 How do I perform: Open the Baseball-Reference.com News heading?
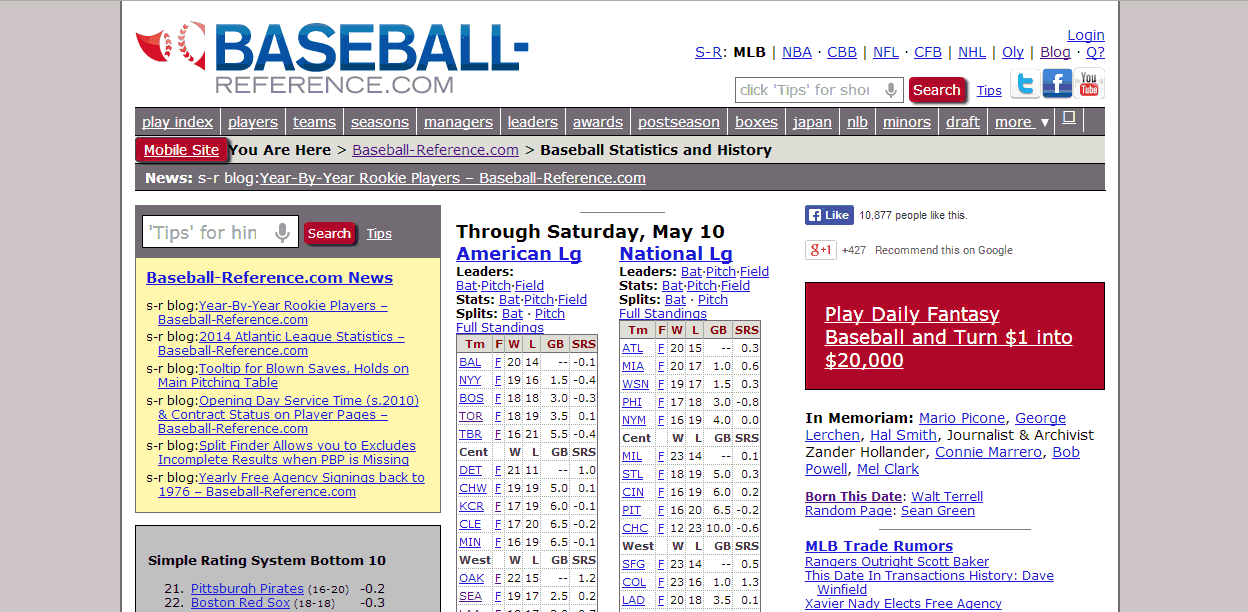click(x=269, y=278)
